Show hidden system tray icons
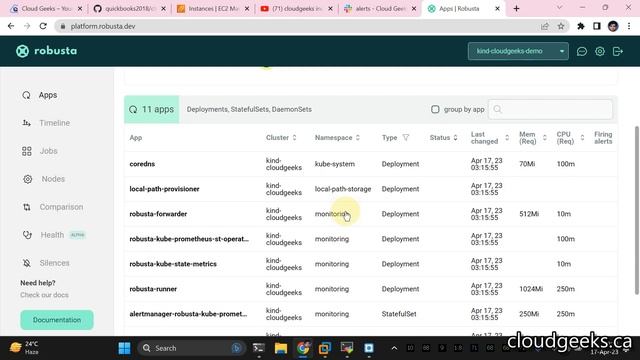Image resolution: width=640 pixels, height=360 pixels. (394, 348)
